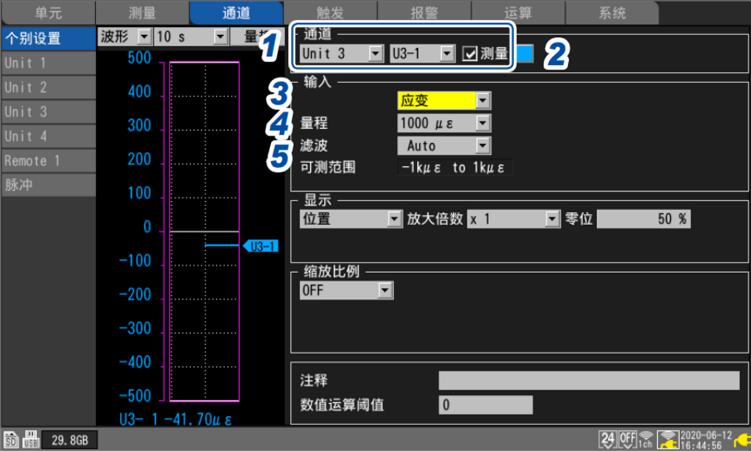Click the 24 indicator icon in status bar
Viewport: 751px width, 451px height.
pyautogui.click(x=606, y=439)
